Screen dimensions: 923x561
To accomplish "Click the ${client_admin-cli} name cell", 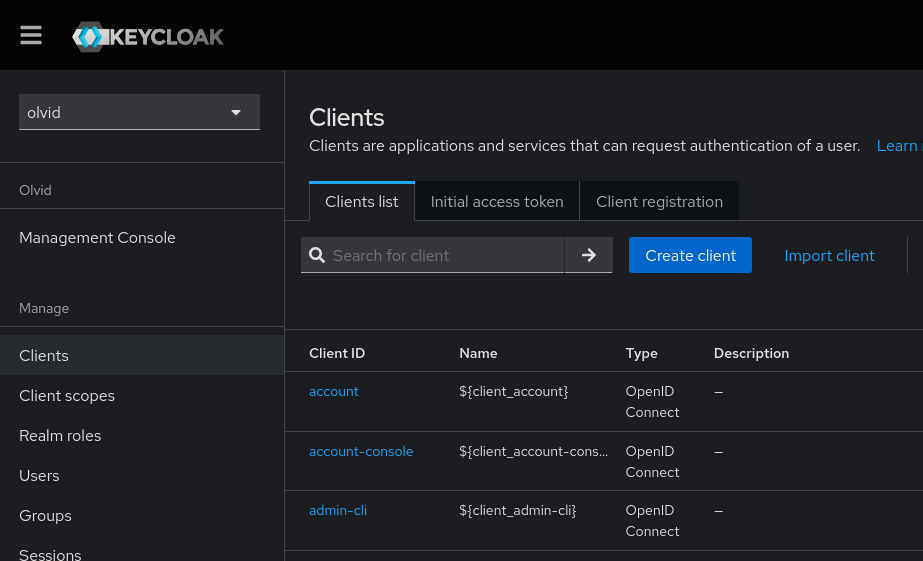I will [x=518, y=510].
